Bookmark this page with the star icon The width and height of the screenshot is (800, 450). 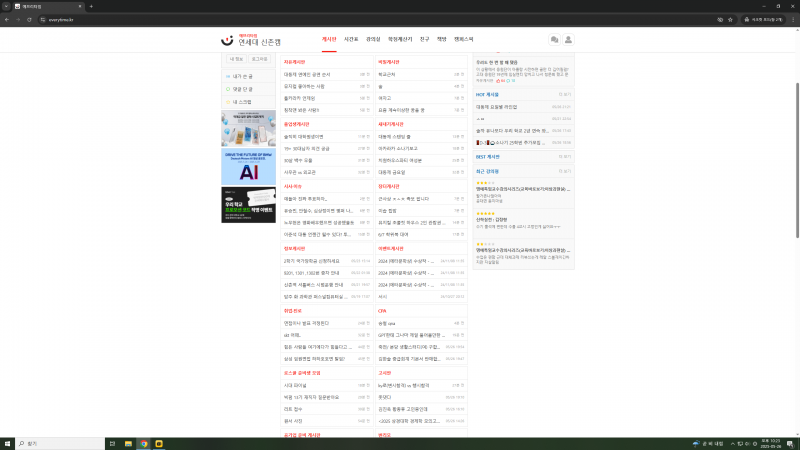(730, 20)
